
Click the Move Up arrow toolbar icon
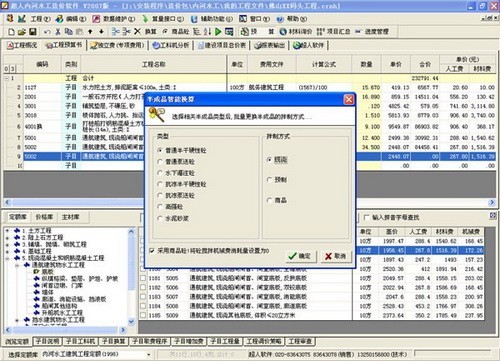click(x=90, y=32)
